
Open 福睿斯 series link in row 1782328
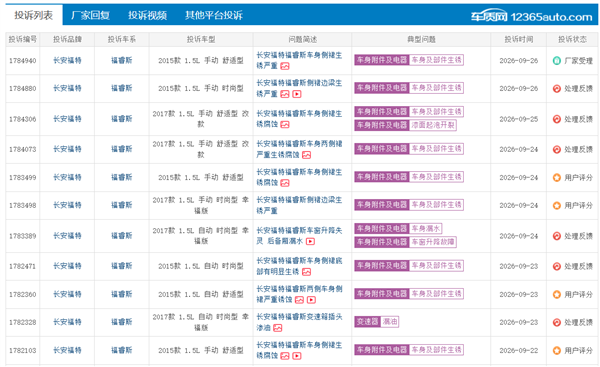coord(122,322)
